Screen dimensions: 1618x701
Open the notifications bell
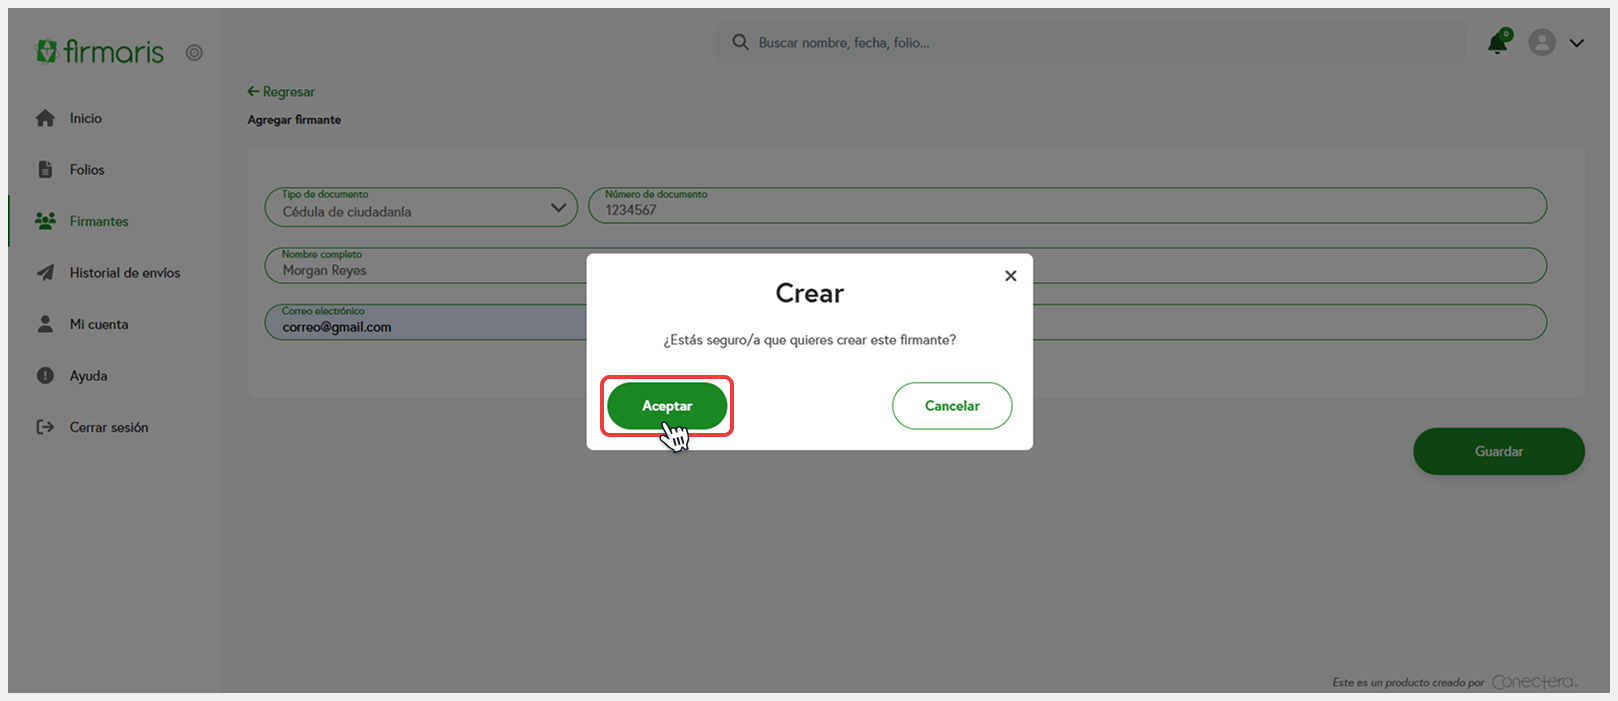(x=1497, y=43)
